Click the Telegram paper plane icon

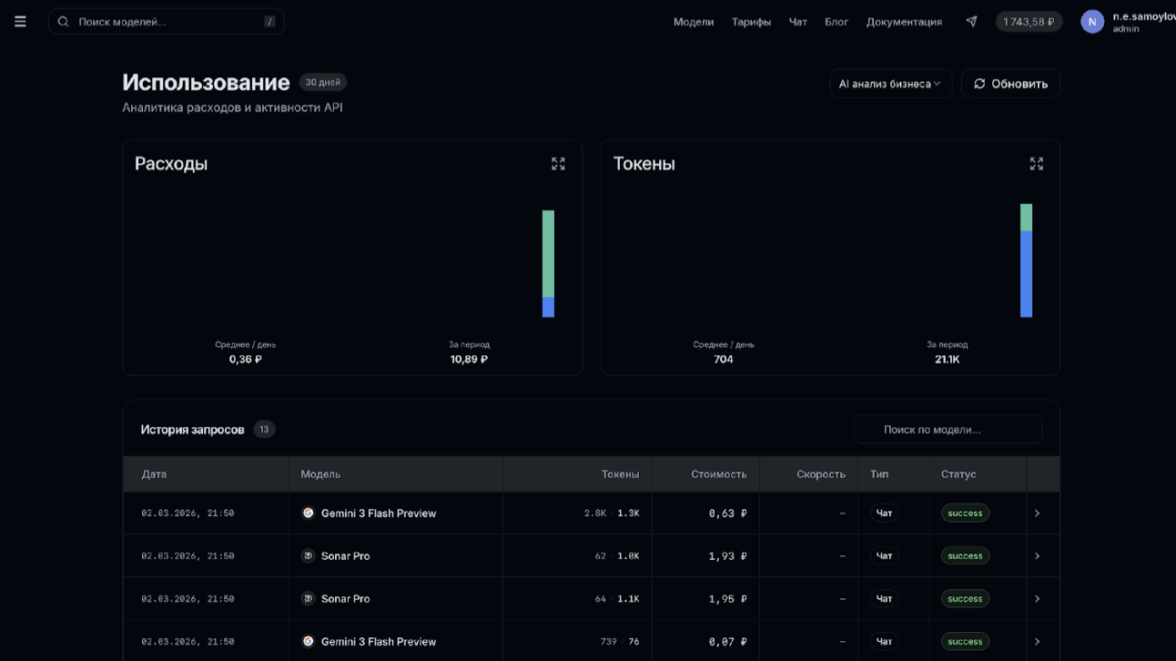pyautogui.click(x=971, y=21)
